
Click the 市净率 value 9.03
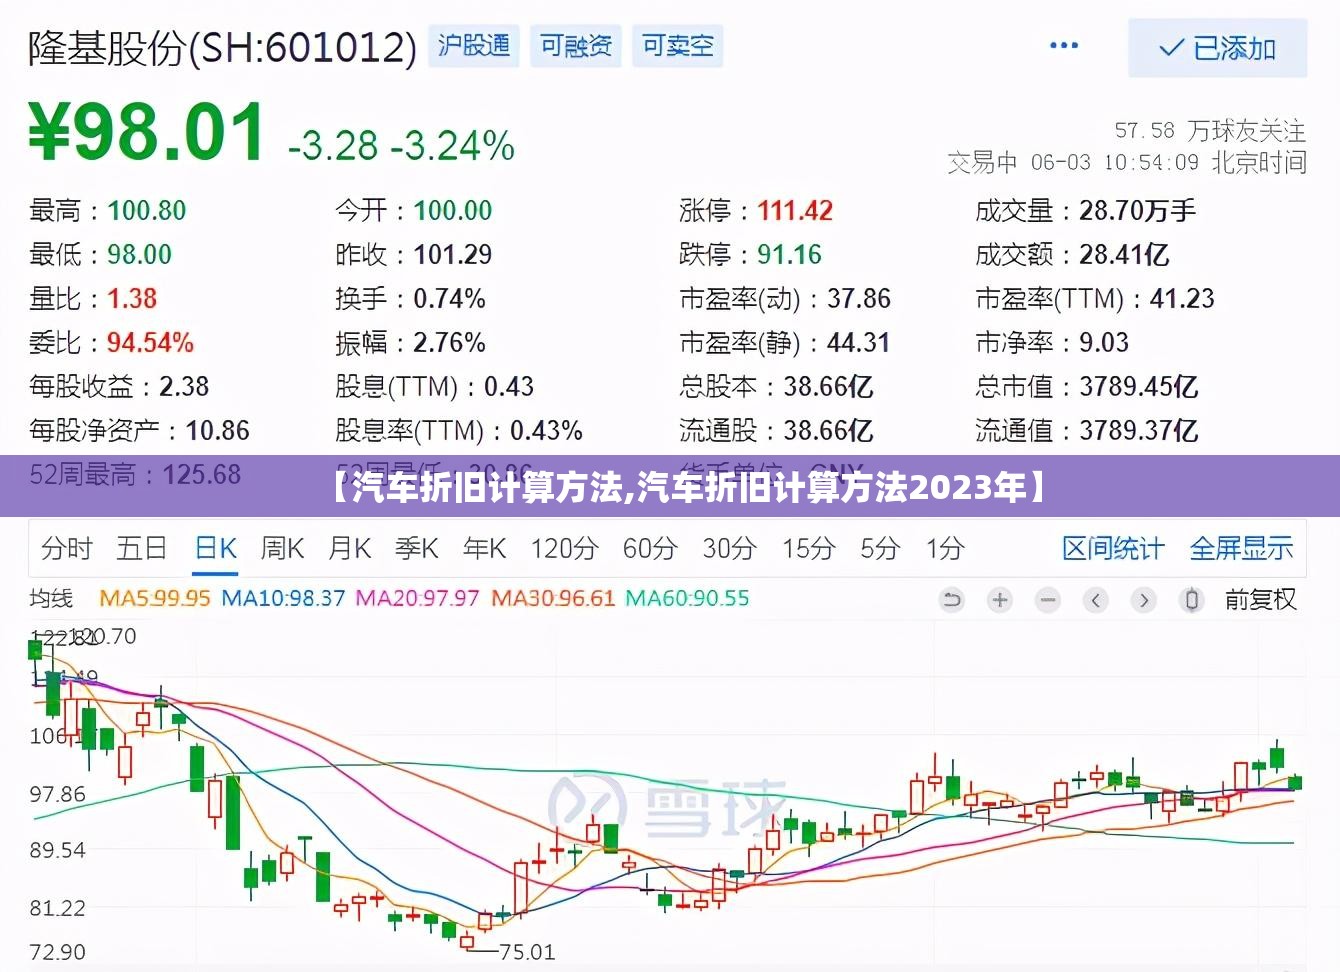coord(1104,342)
